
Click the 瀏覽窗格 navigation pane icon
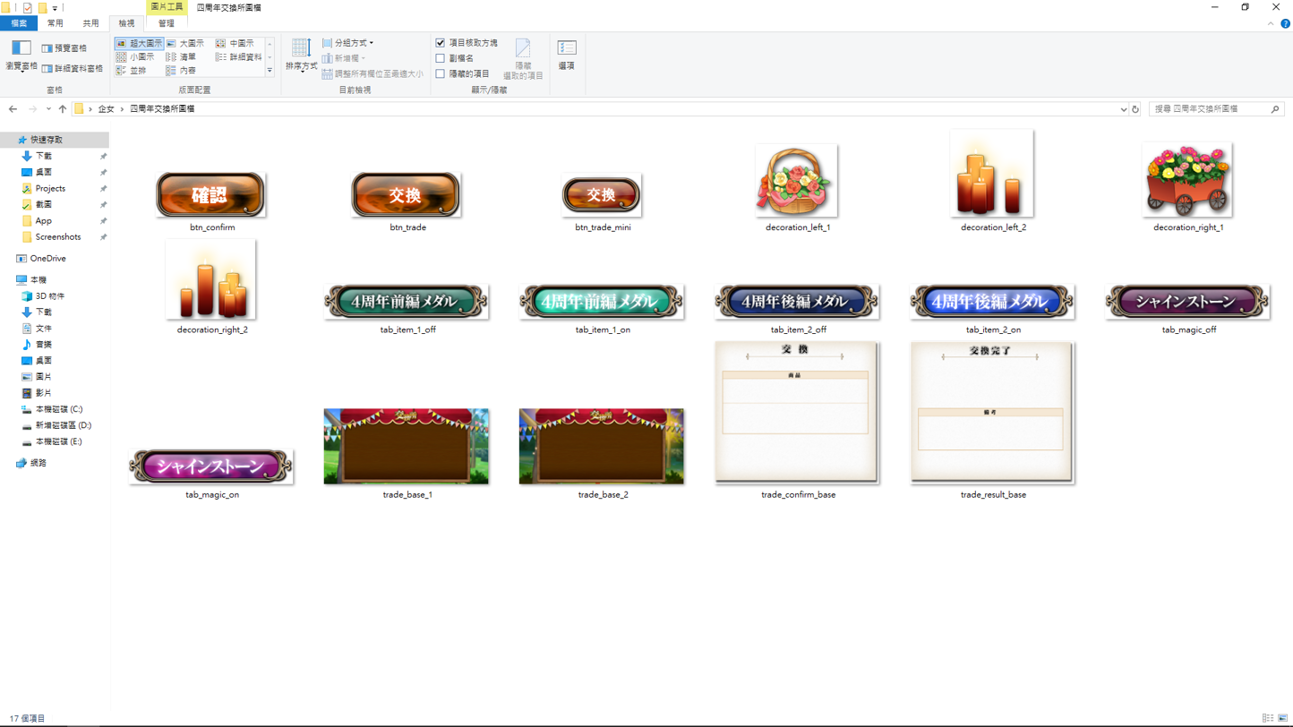pos(21,54)
